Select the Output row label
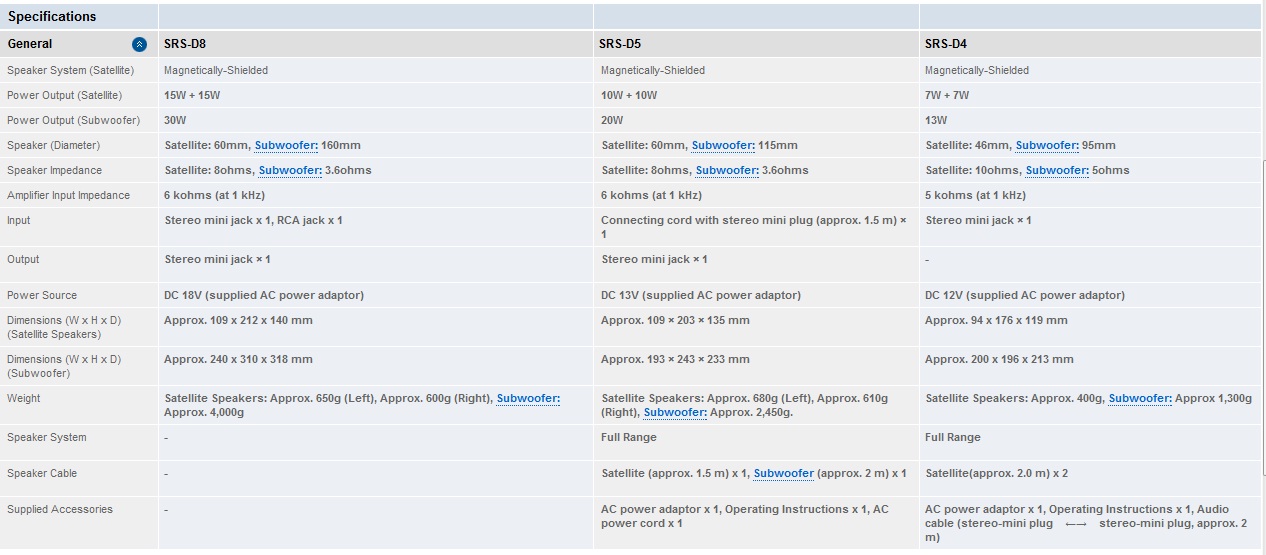1266x555 pixels. tap(23, 259)
